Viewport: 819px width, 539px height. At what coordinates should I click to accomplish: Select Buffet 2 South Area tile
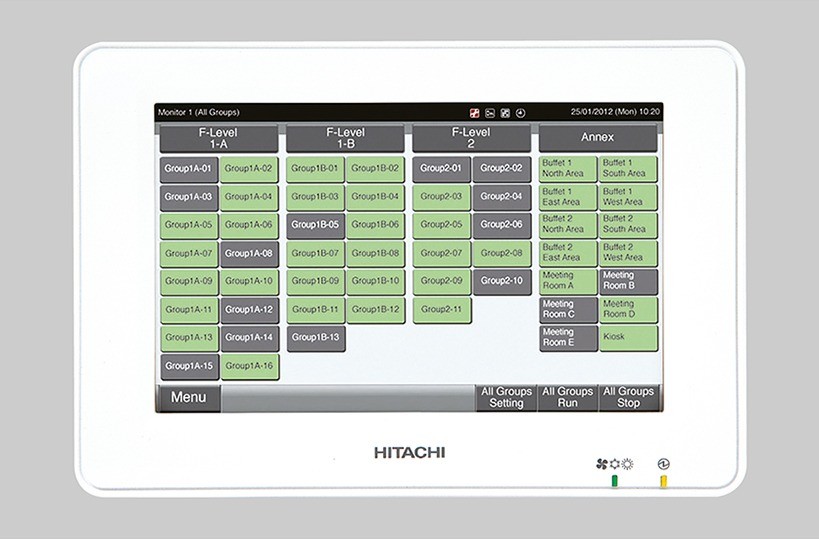click(628, 225)
